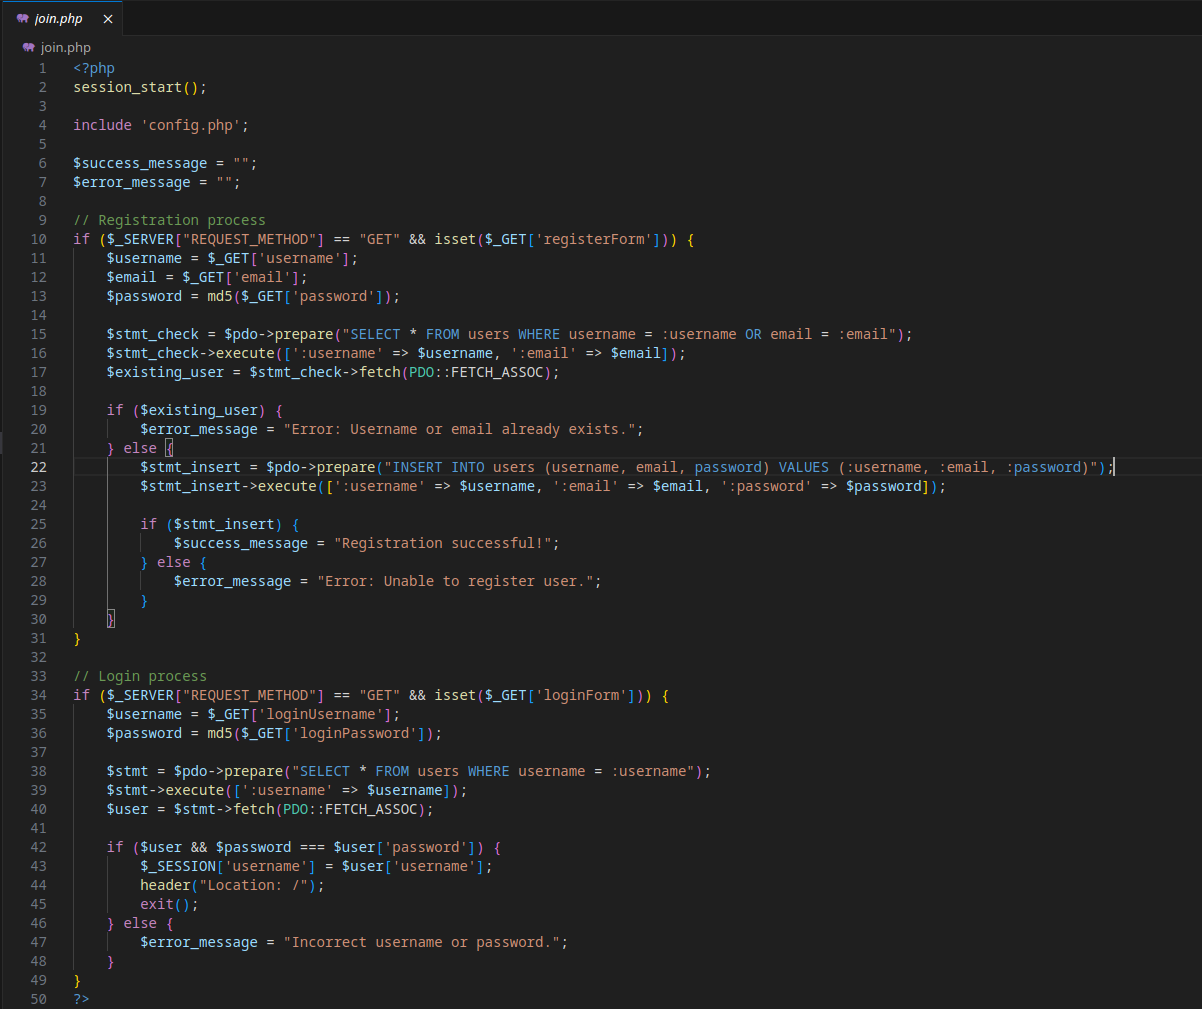Click the $existing_user = $stmt_check->fetch line
The image size is (1202, 1009).
333,372
